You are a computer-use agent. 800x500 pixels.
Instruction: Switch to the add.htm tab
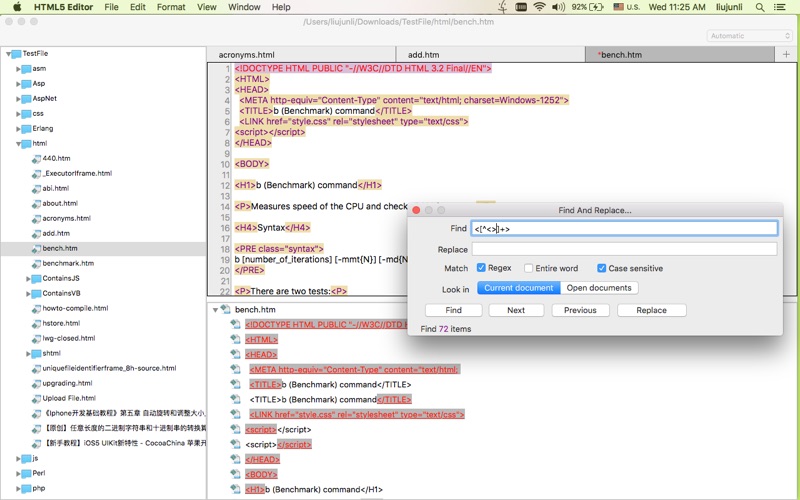point(490,55)
